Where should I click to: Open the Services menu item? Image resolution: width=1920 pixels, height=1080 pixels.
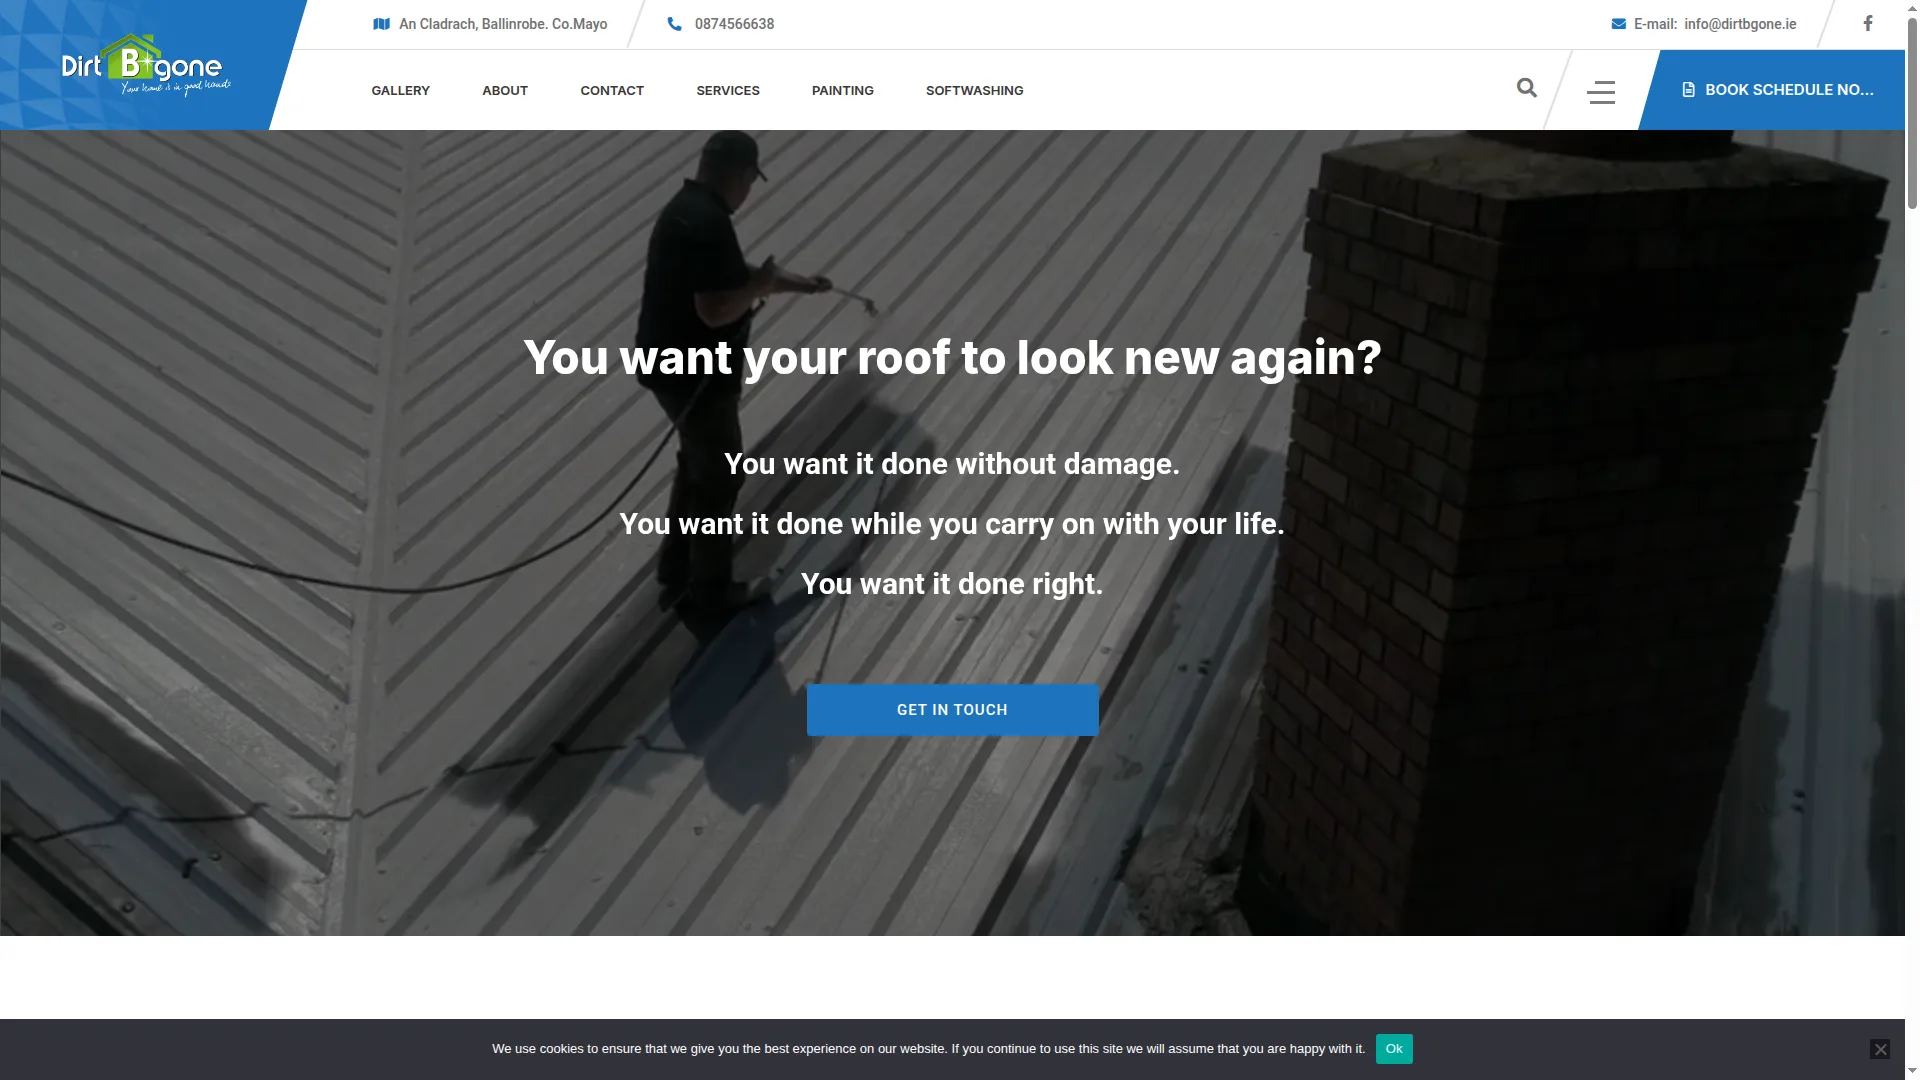click(728, 90)
